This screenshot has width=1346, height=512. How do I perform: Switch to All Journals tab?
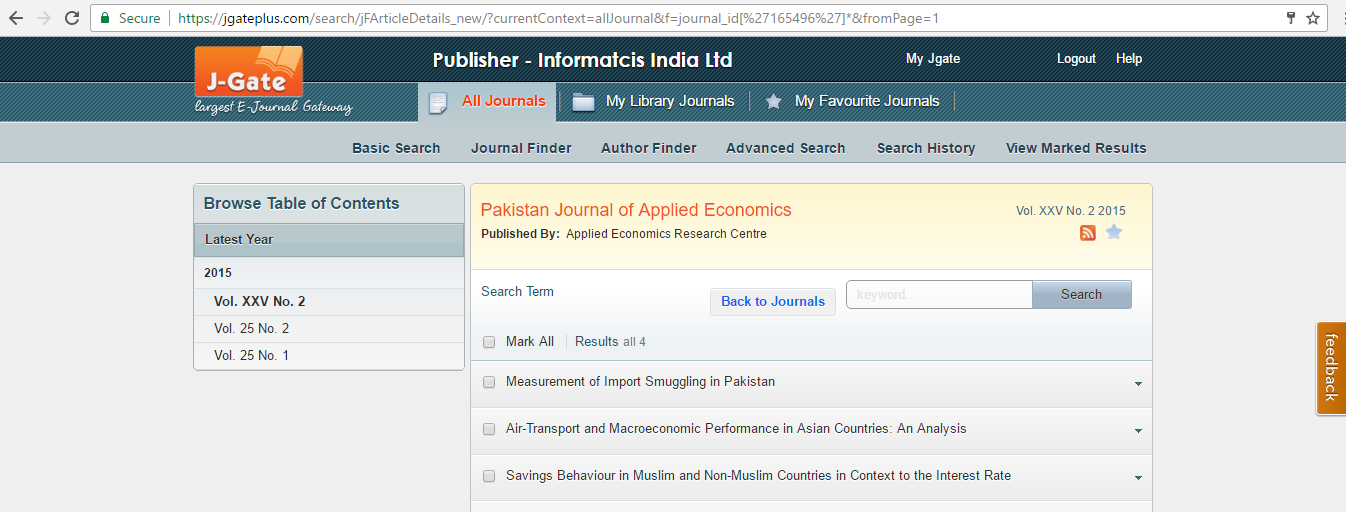point(486,102)
